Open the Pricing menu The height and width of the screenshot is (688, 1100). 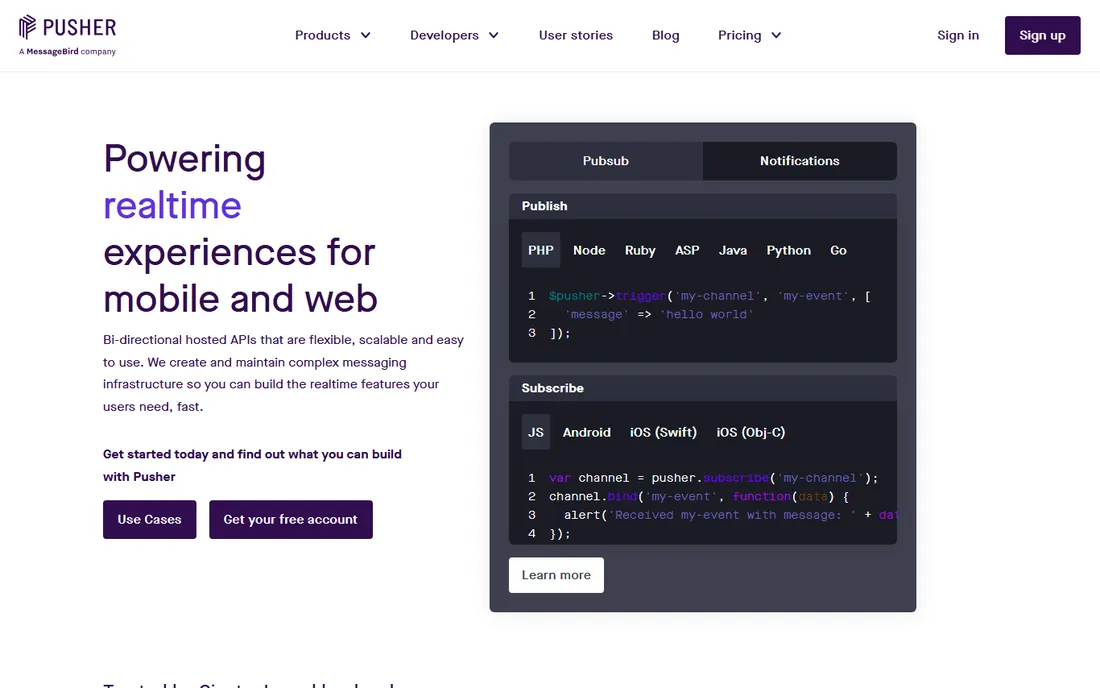[x=749, y=35]
